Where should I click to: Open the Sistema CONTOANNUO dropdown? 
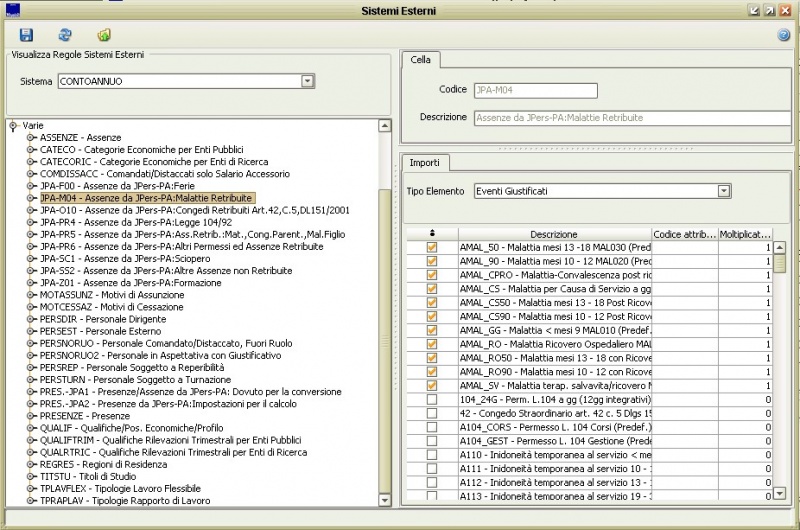pos(307,81)
